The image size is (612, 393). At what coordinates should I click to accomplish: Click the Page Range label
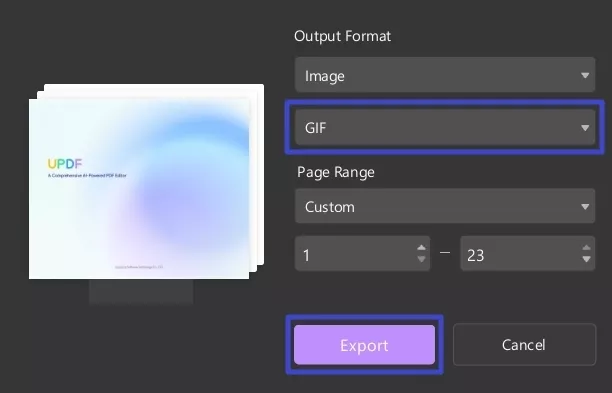(336, 172)
